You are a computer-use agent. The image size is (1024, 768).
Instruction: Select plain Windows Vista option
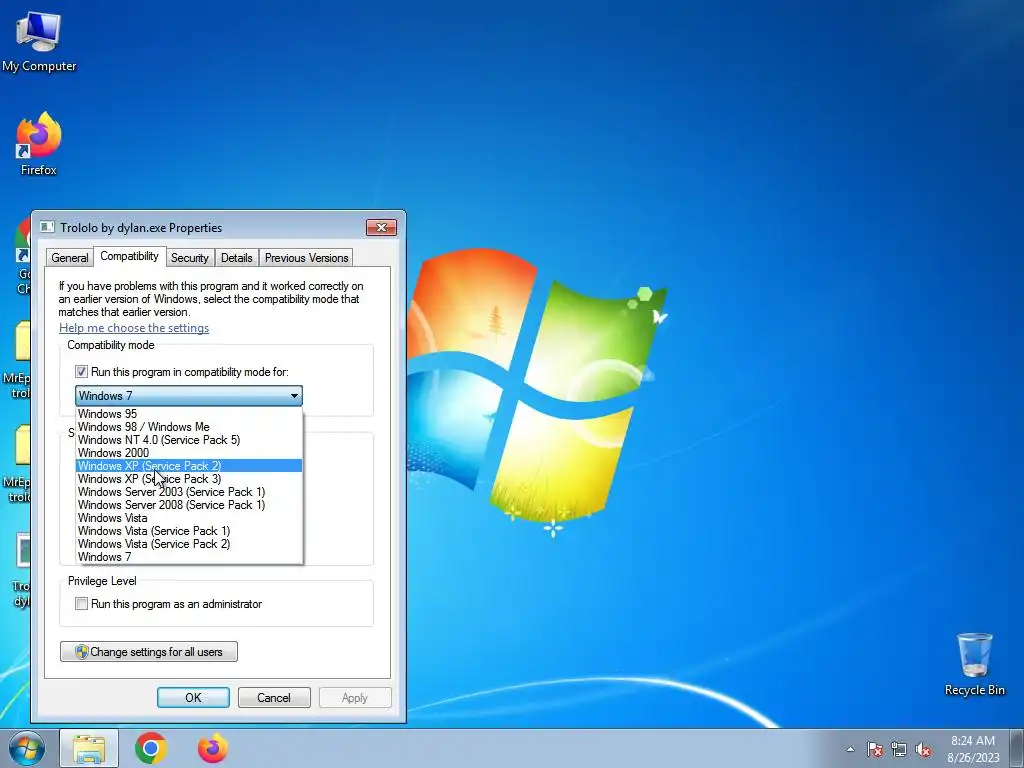[x=189, y=518]
